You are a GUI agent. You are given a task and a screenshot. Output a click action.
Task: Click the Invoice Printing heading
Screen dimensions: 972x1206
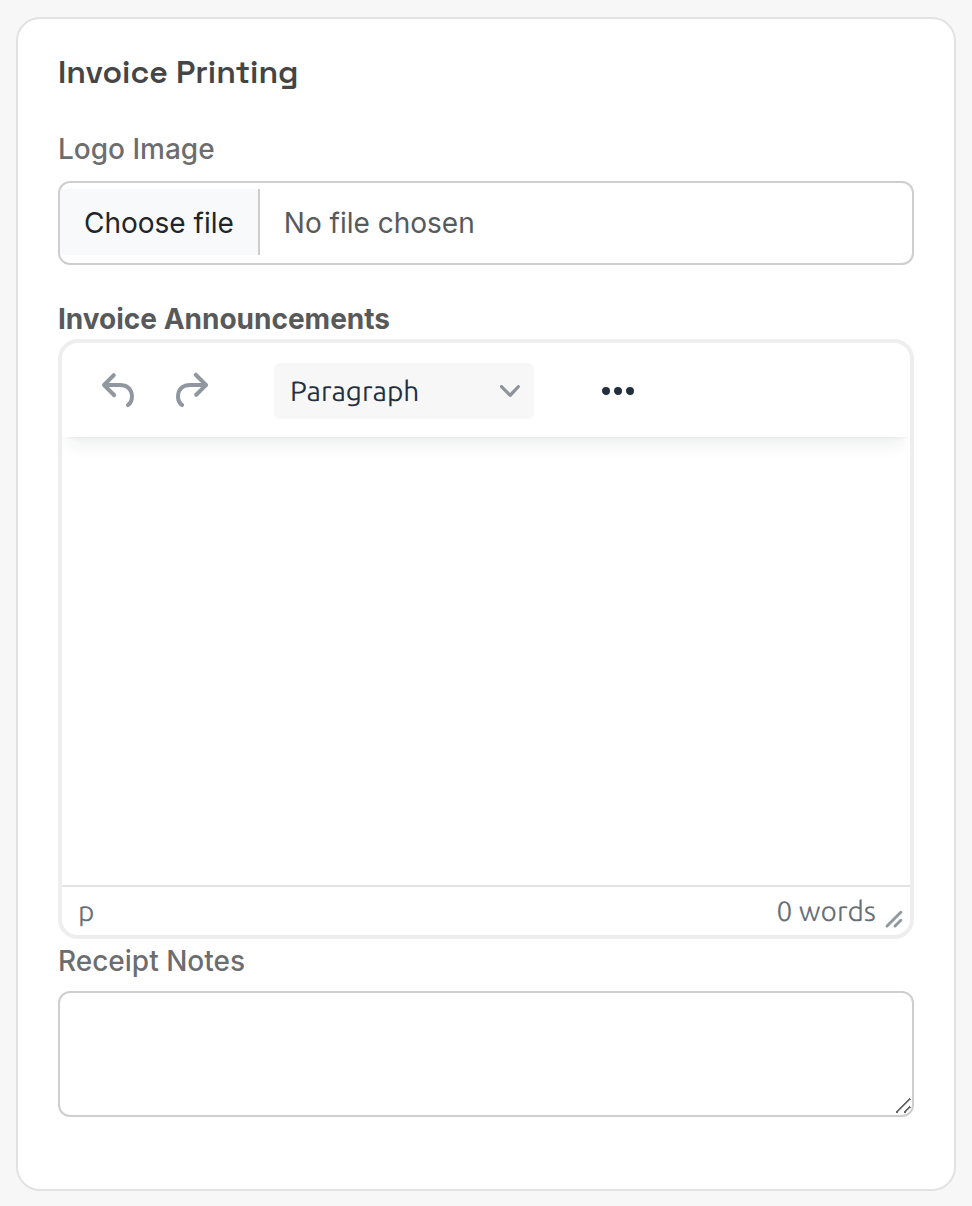178,73
